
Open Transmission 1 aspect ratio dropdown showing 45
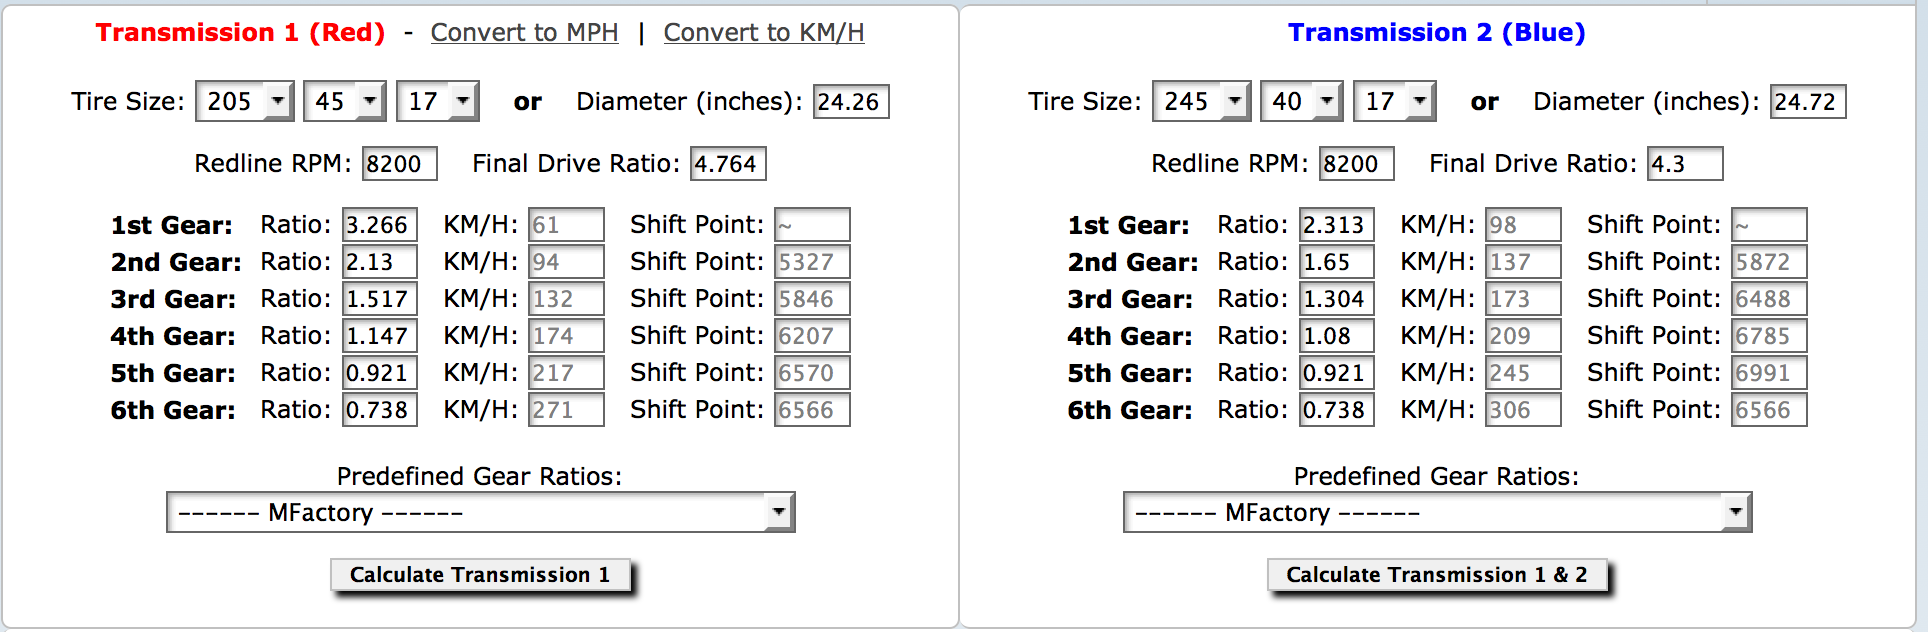tap(345, 101)
